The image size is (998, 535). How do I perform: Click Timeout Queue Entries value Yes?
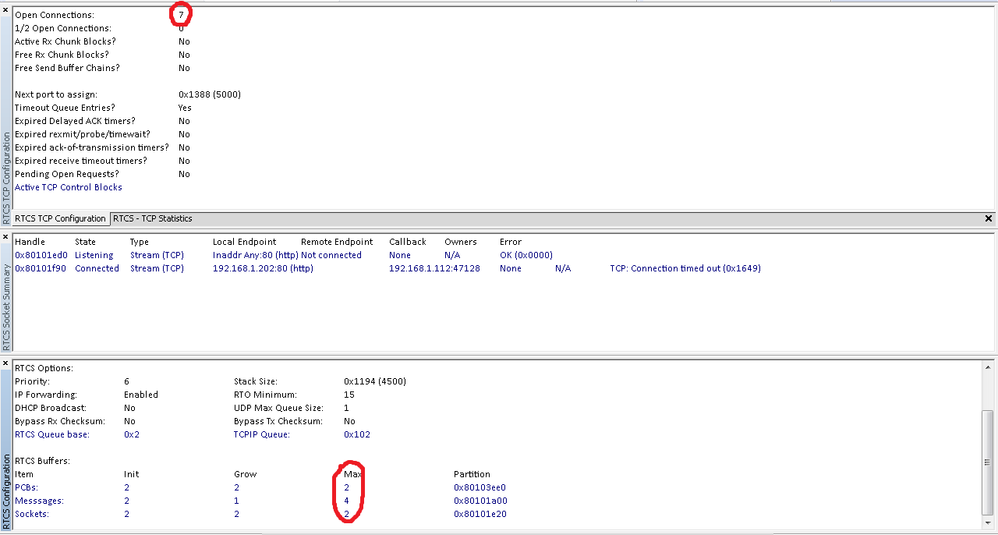(185, 108)
